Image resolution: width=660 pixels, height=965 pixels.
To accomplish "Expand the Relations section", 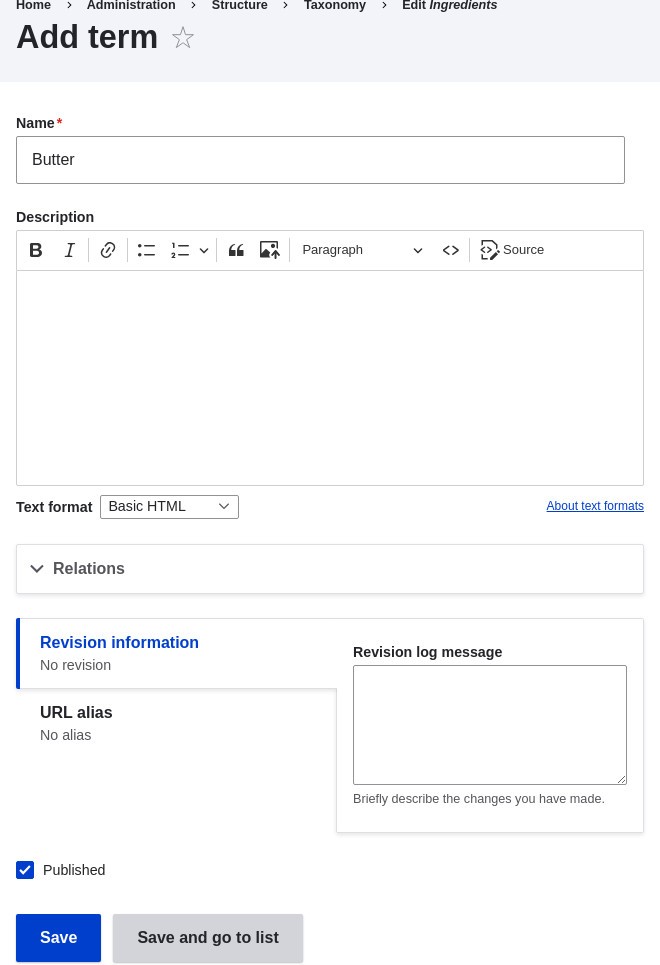I will tap(89, 569).
